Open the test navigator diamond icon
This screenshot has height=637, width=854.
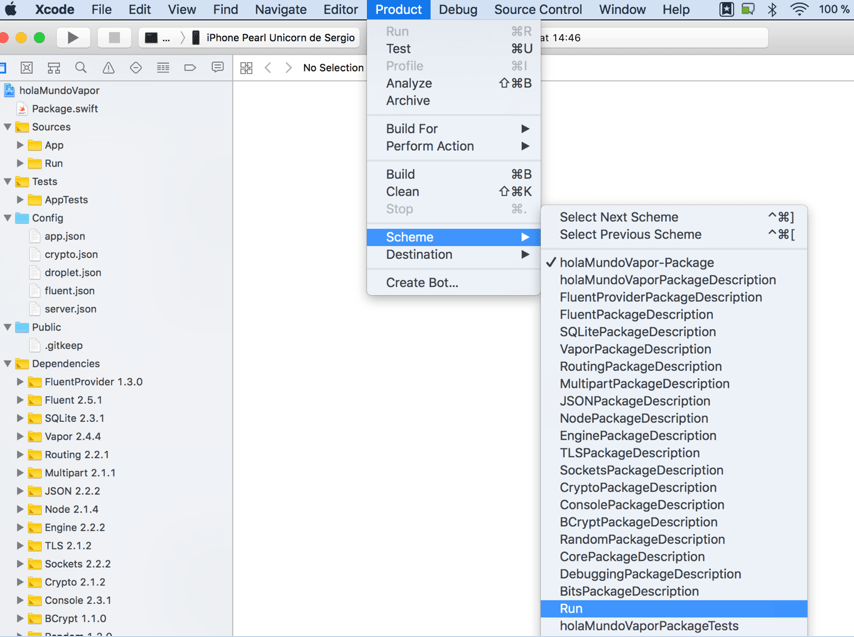[x=136, y=68]
